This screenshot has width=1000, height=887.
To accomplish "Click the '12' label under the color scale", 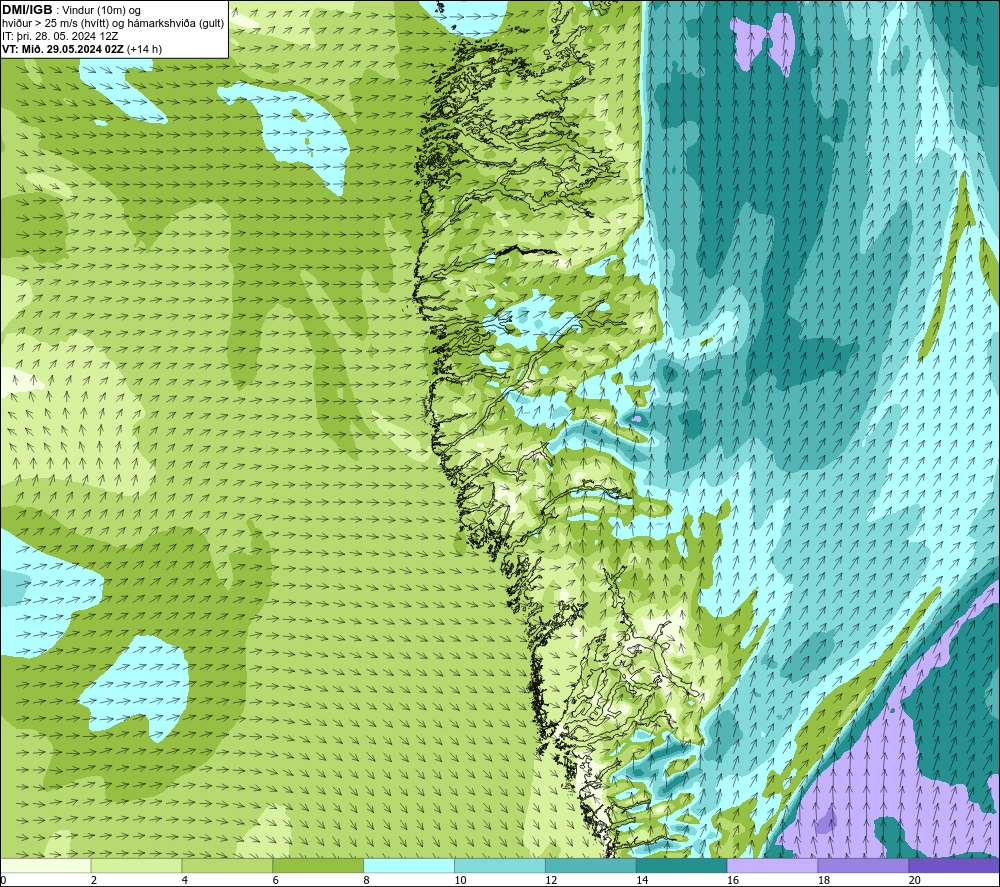I will [x=551, y=880].
